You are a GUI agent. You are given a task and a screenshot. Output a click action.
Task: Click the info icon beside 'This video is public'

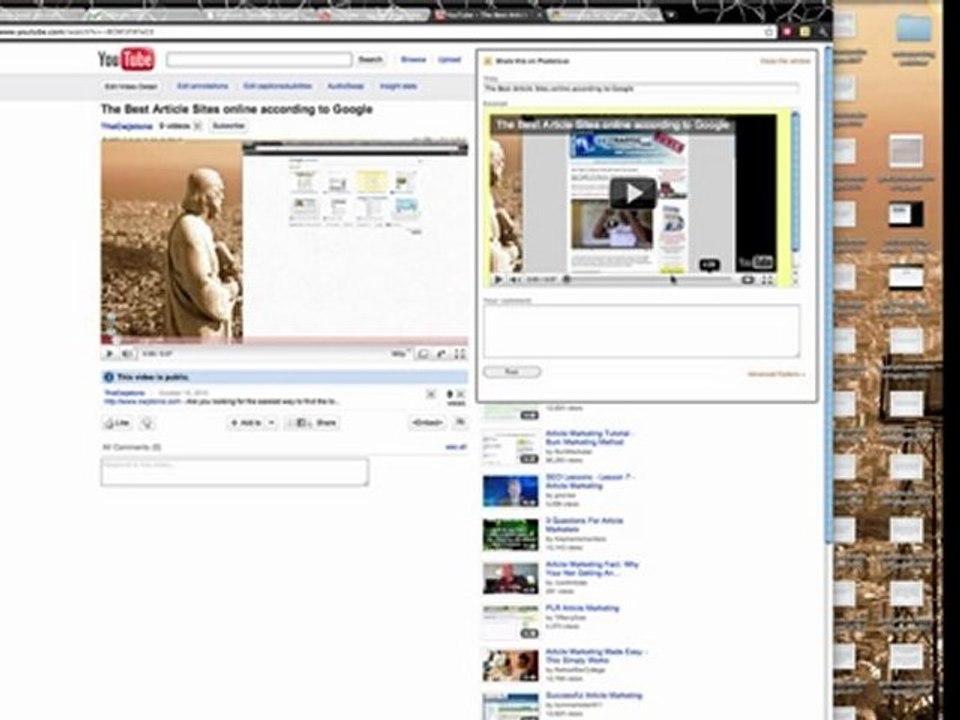pyautogui.click(x=109, y=377)
